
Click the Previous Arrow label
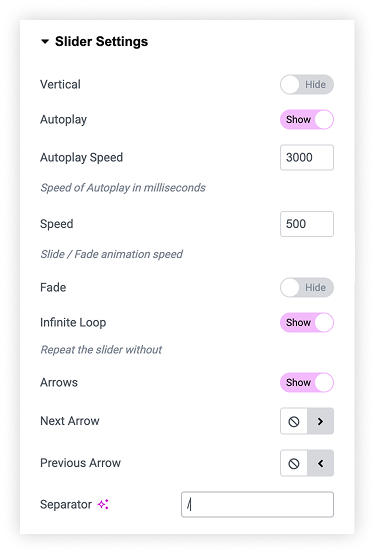point(81,463)
